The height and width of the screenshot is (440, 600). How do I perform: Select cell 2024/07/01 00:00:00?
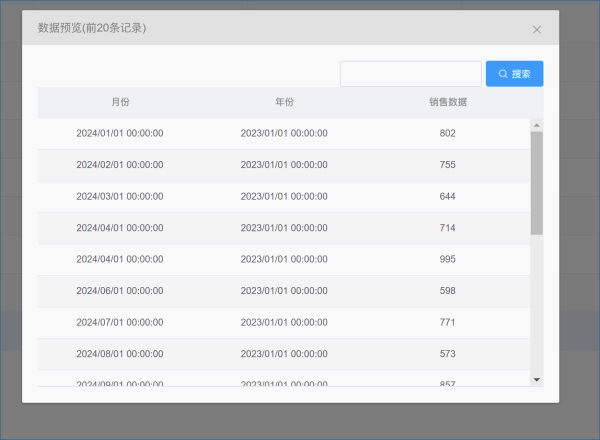120,322
